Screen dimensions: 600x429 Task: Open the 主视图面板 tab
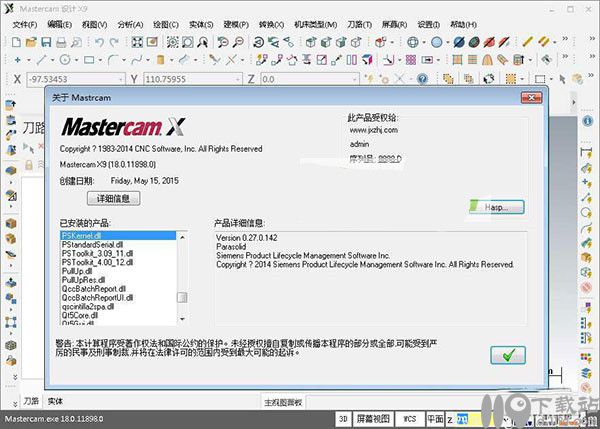click(283, 403)
